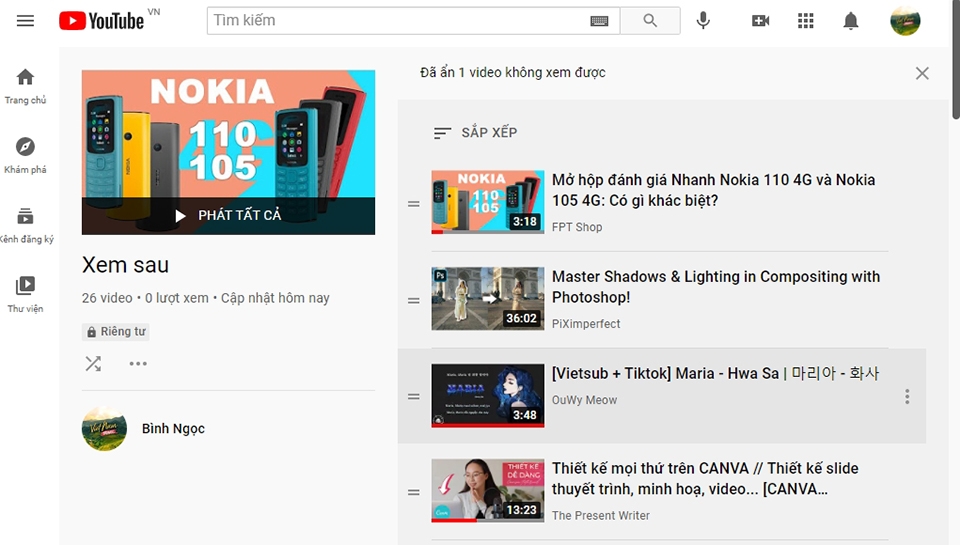Image resolution: width=960 pixels, height=545 pixels.
Task: Open three-dot menu for Maria video
Action: point(907,396)
